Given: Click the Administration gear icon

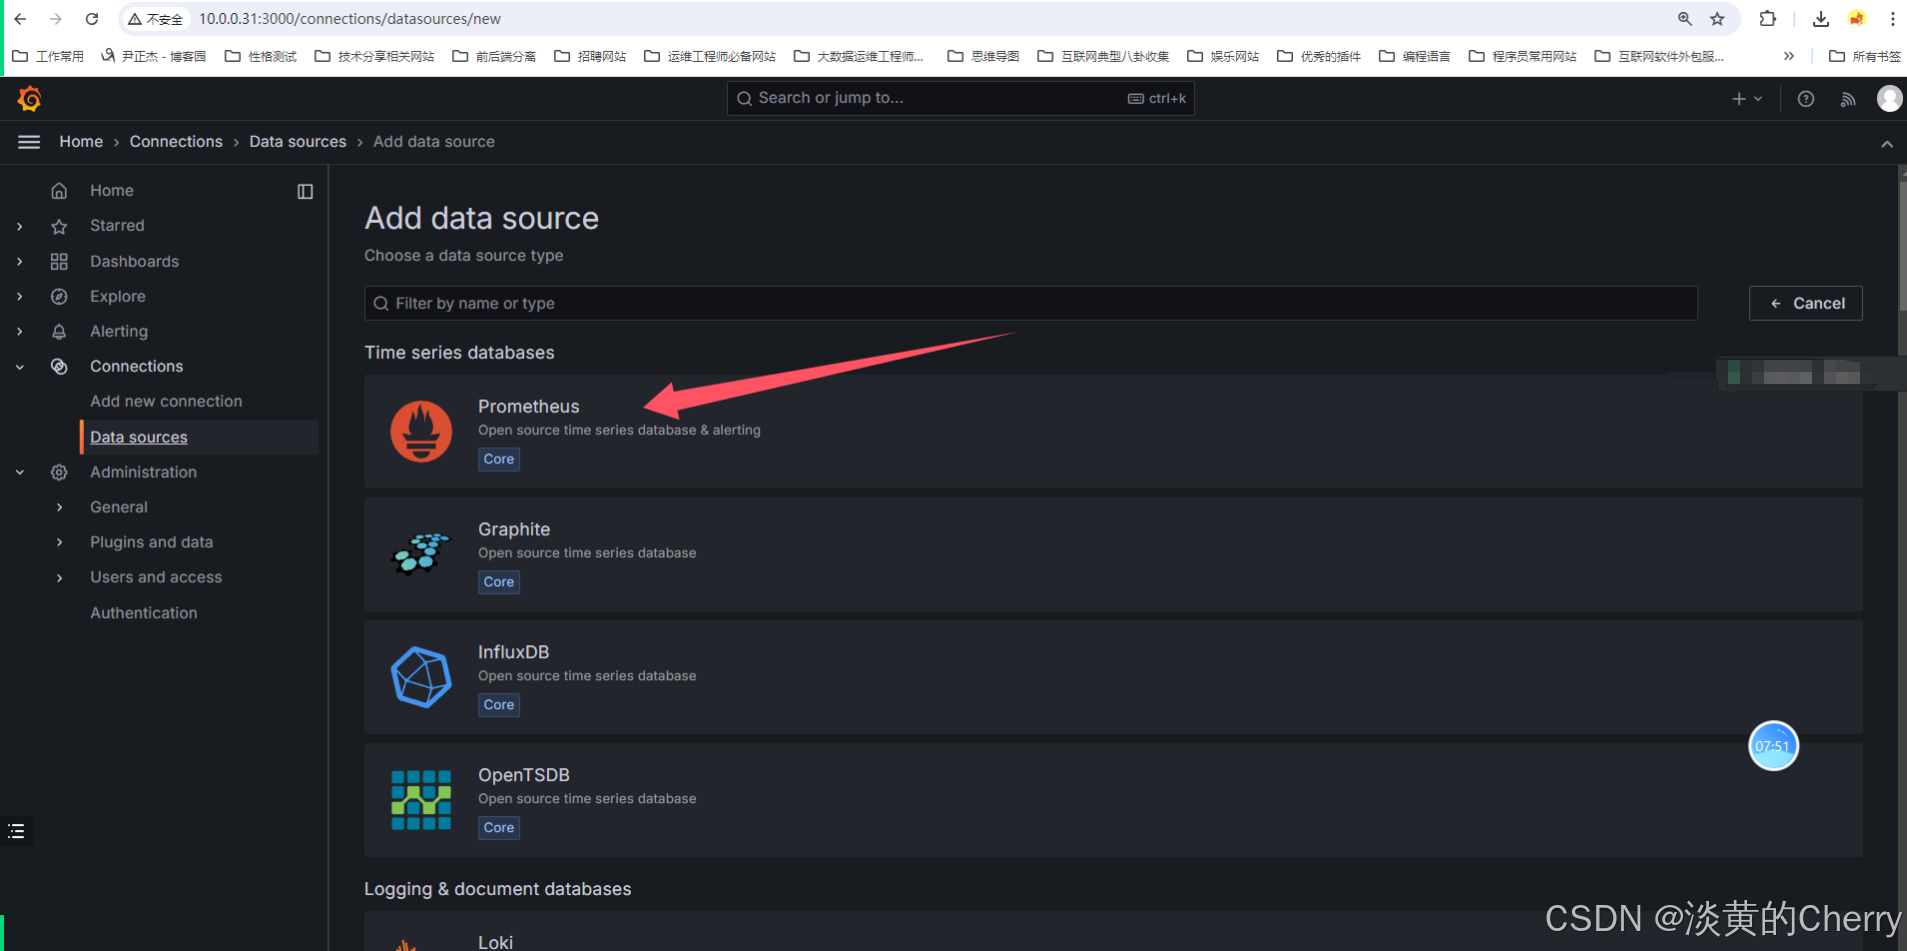Looking at the screenshot, I should pyautogui.click(x=59, y=472).
